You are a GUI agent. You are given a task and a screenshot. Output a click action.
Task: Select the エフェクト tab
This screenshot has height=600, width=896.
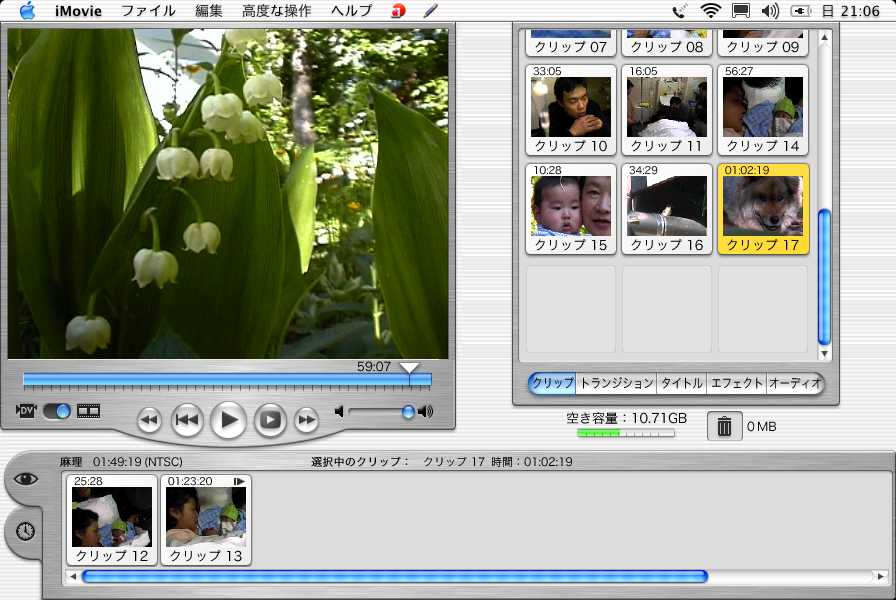(x=737, y=383)
